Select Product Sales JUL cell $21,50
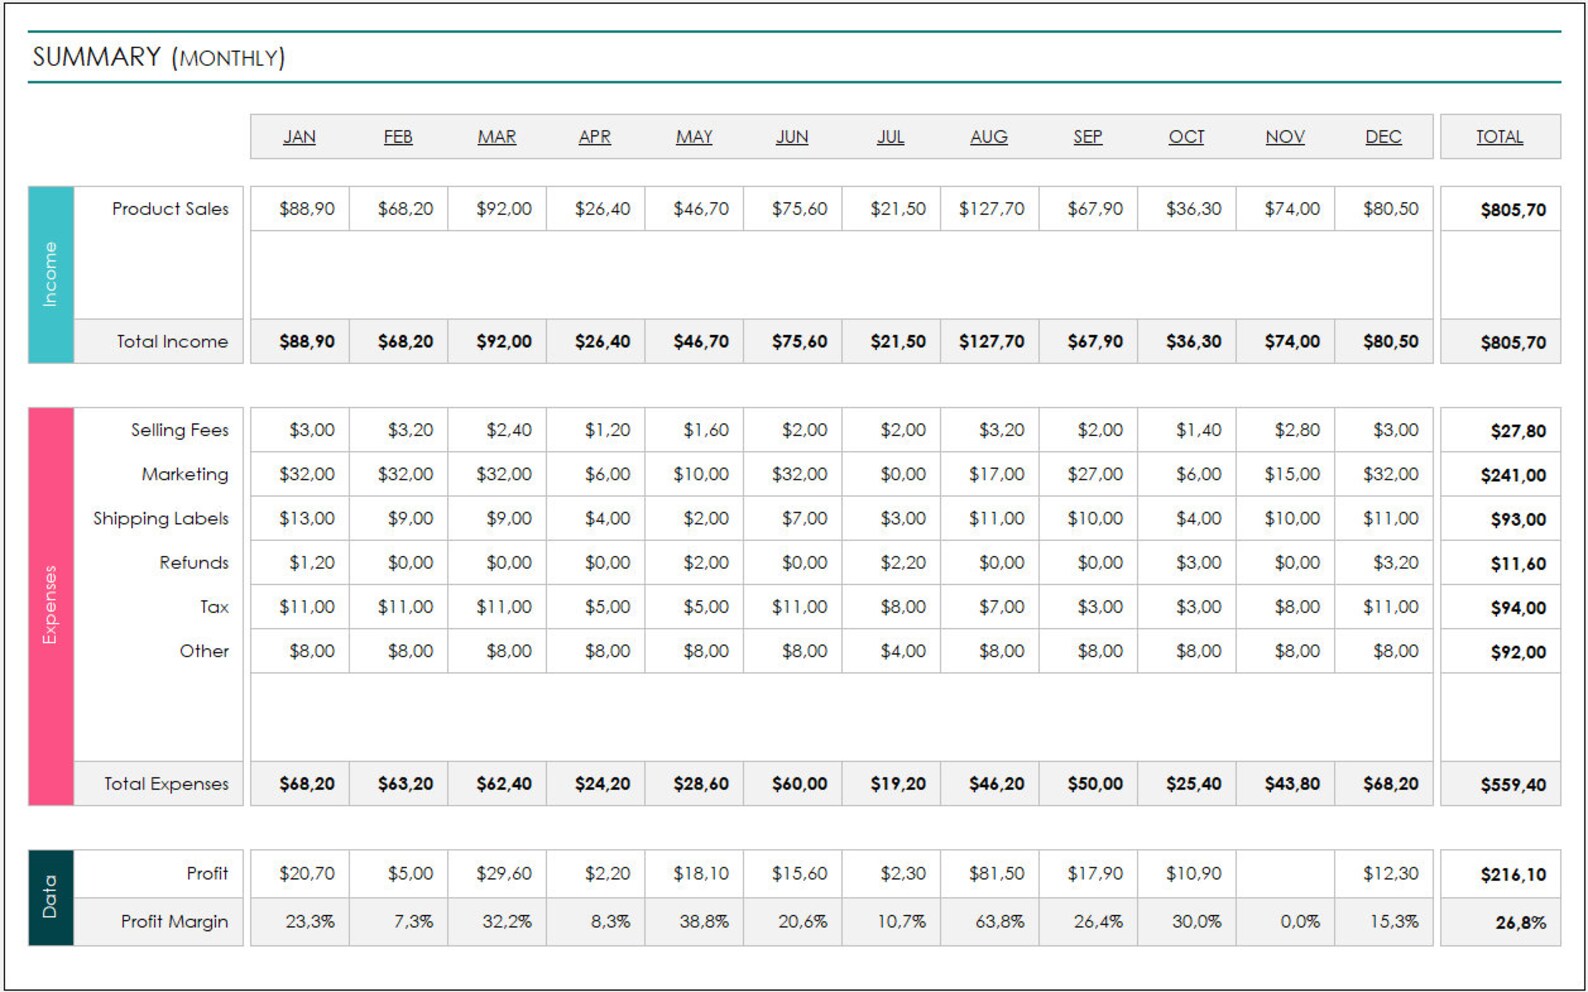 tap(892, 209)
